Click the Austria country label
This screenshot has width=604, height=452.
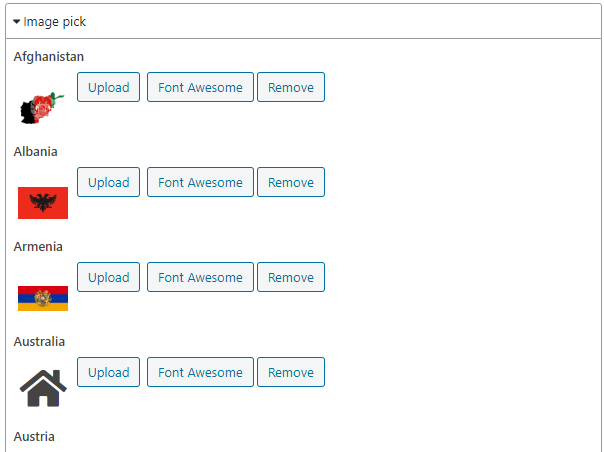[x=34, y=437]
